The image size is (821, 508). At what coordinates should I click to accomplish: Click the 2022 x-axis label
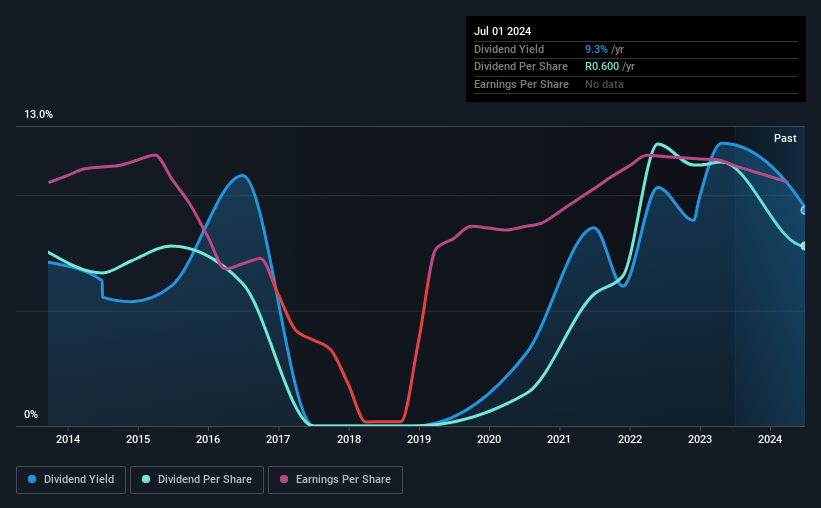pos(630,439)
